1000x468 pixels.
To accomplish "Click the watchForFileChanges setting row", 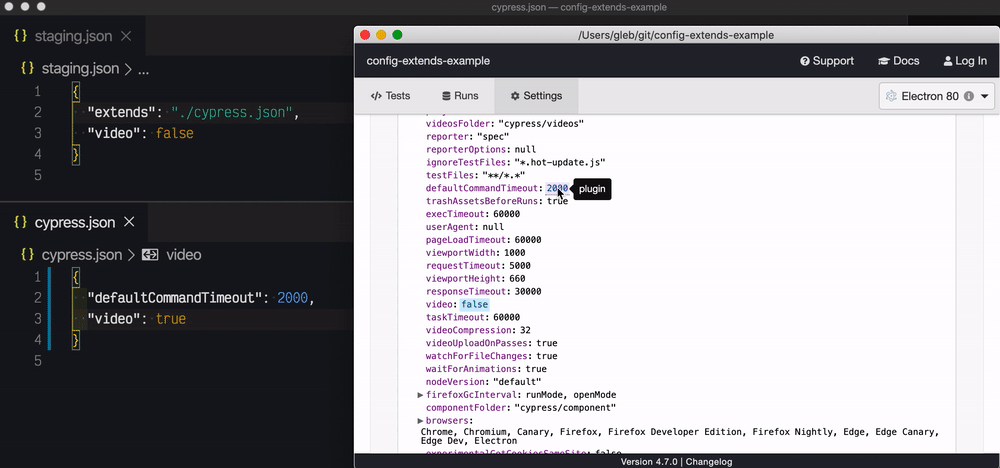I will tap(491, 356).
